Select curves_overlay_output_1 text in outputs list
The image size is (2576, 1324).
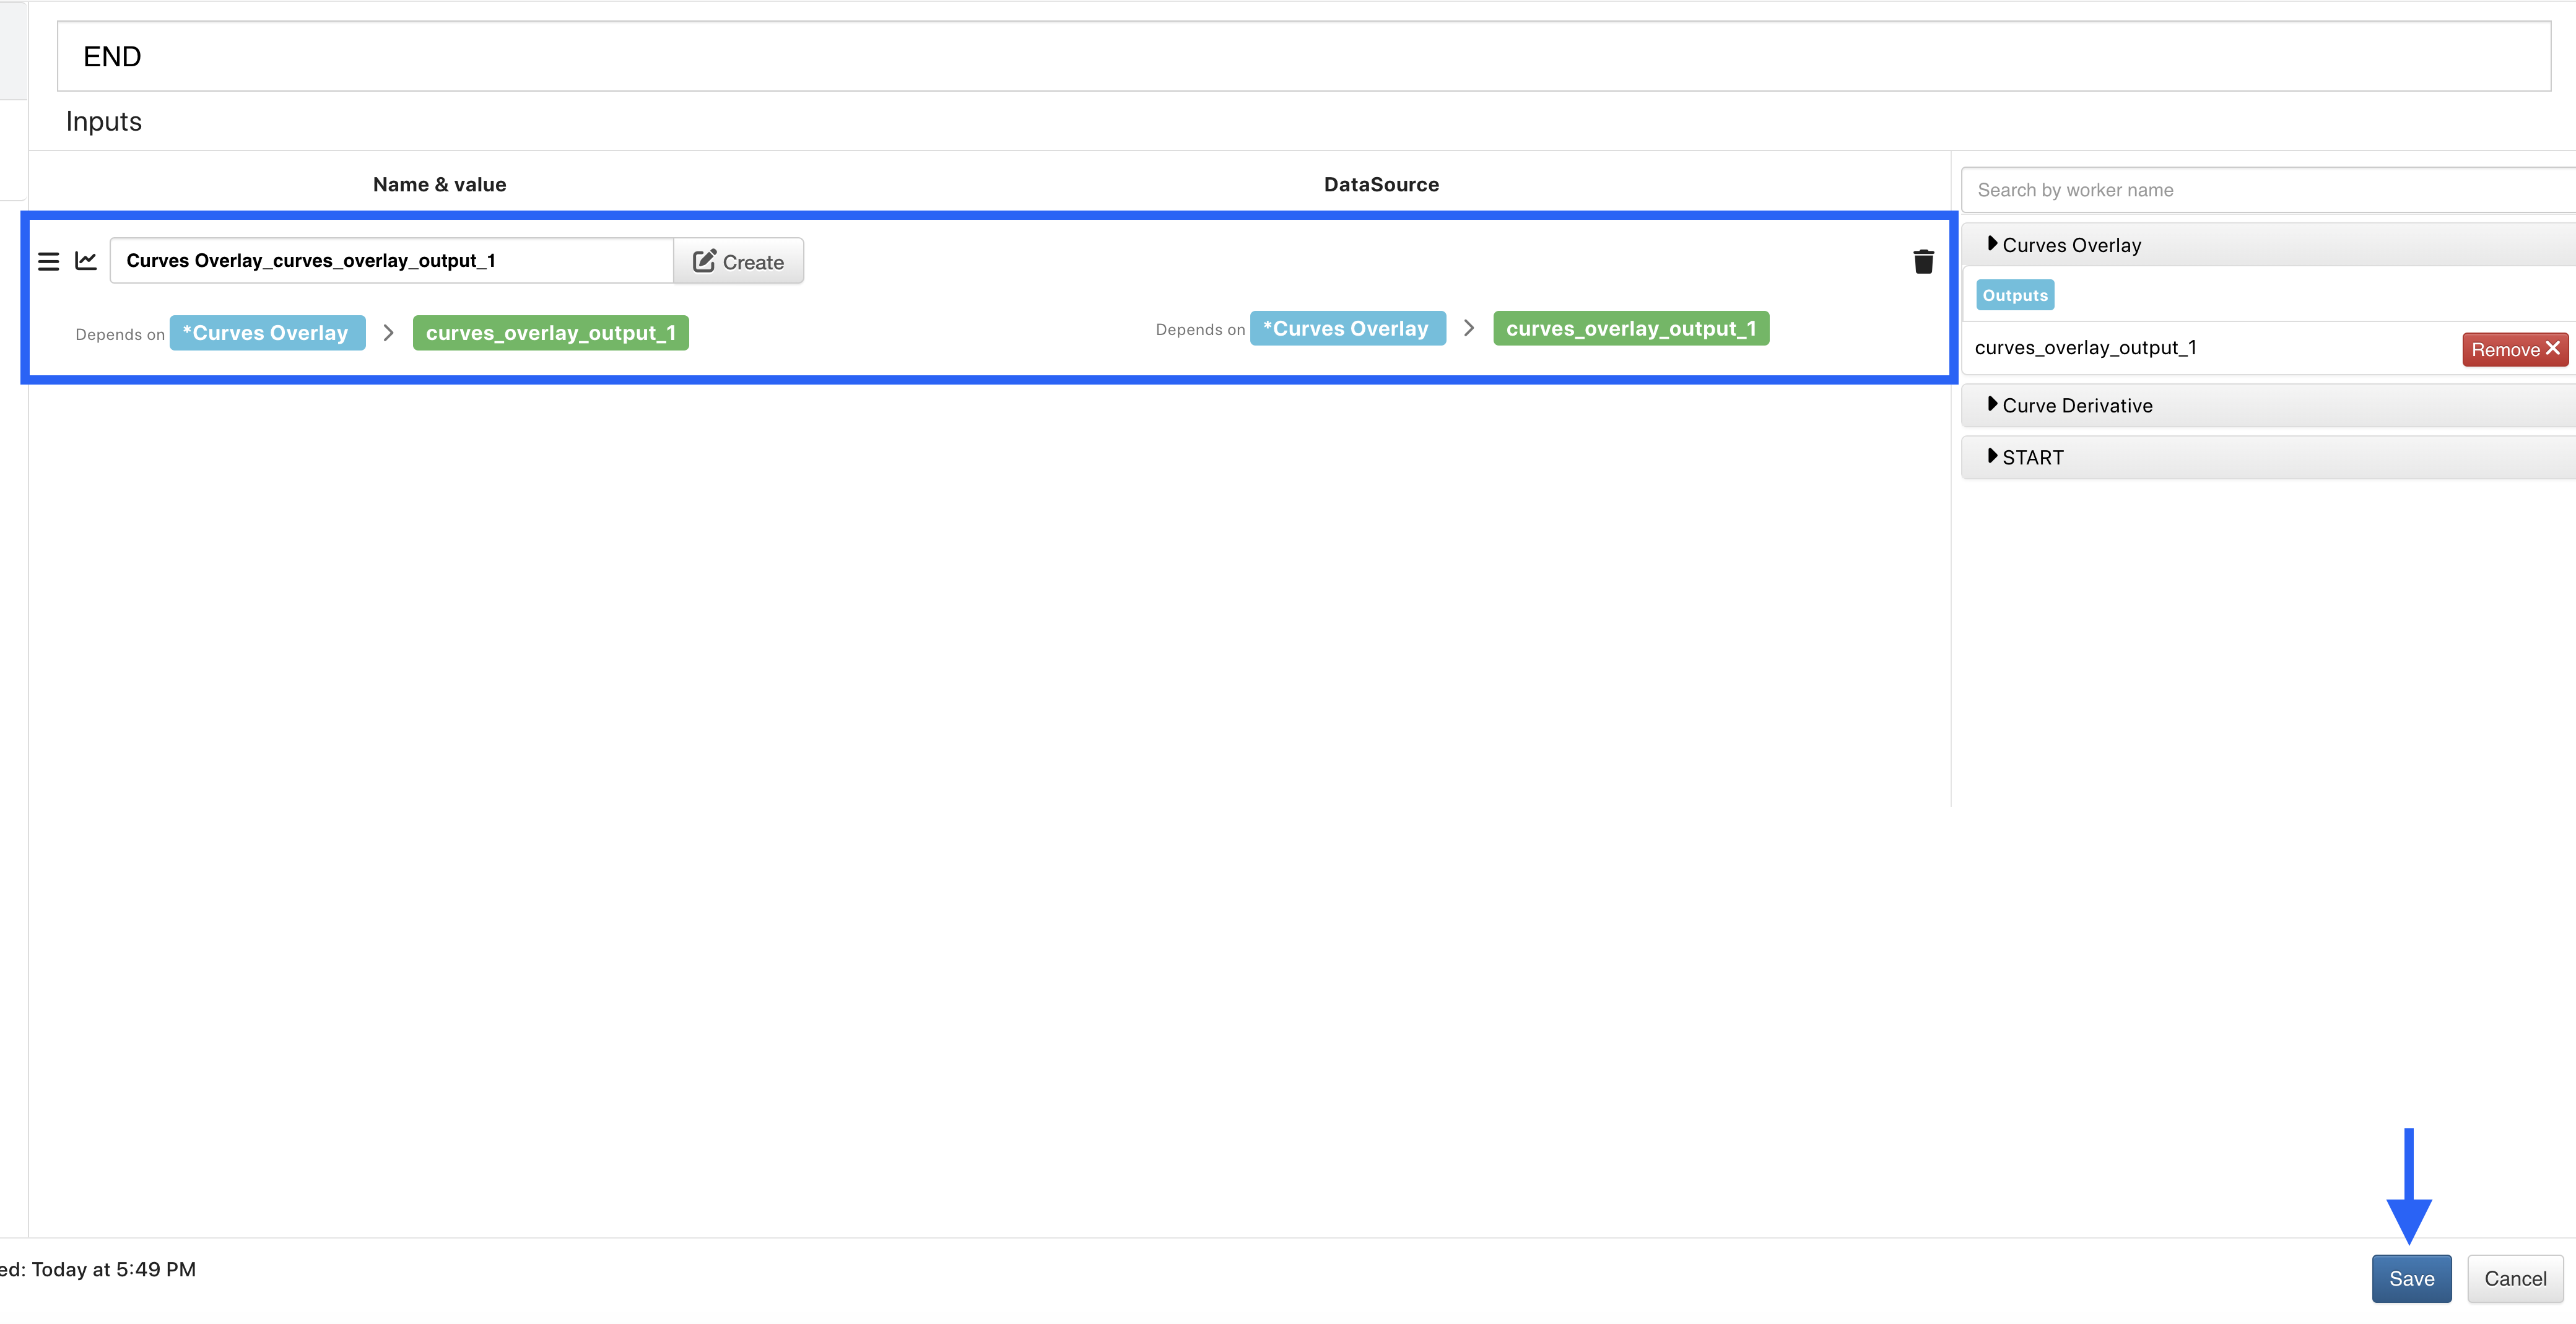(x=2085, y=348)
